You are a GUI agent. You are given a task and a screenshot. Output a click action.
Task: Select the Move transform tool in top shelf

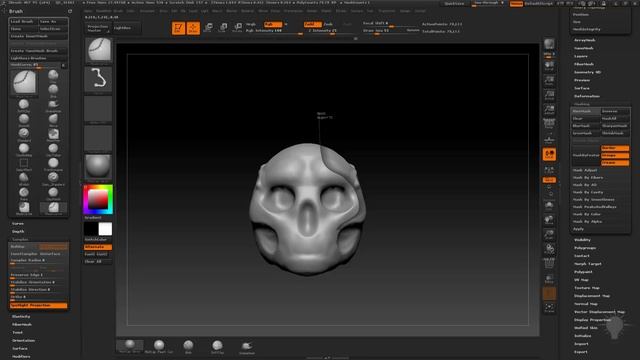coord(208,28)
